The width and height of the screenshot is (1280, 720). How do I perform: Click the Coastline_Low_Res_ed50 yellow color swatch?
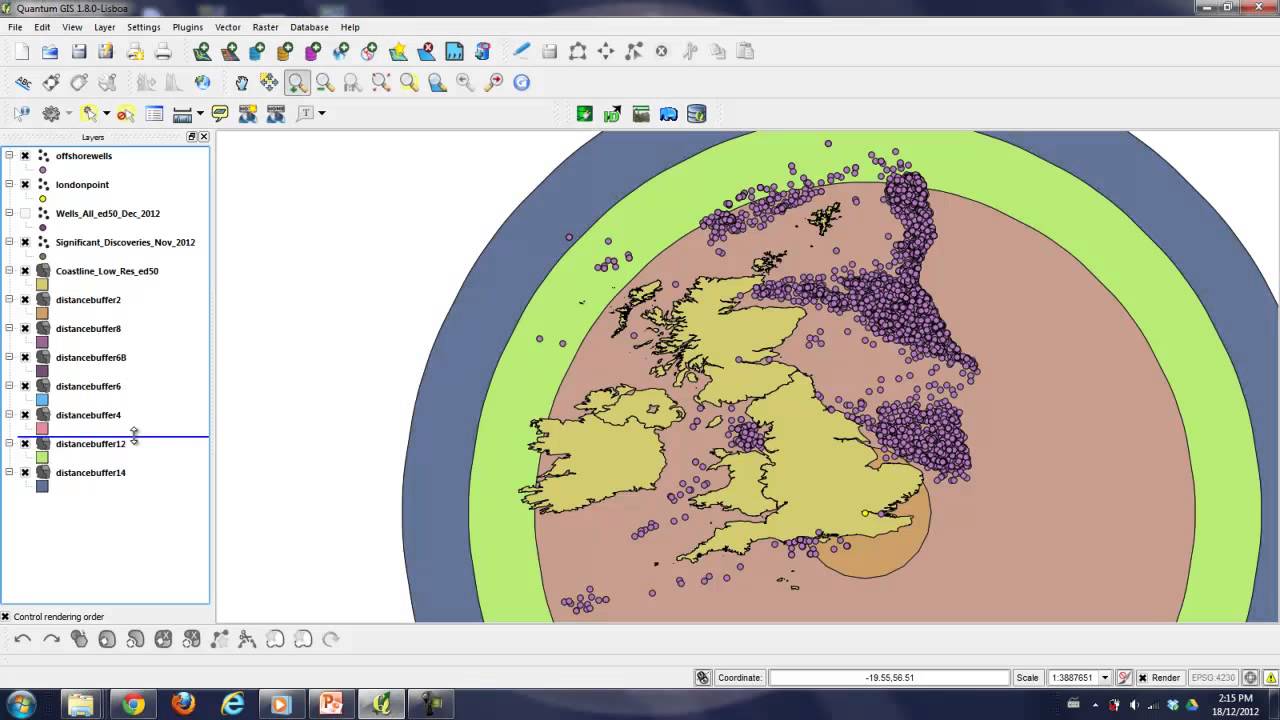coord(42,285)
